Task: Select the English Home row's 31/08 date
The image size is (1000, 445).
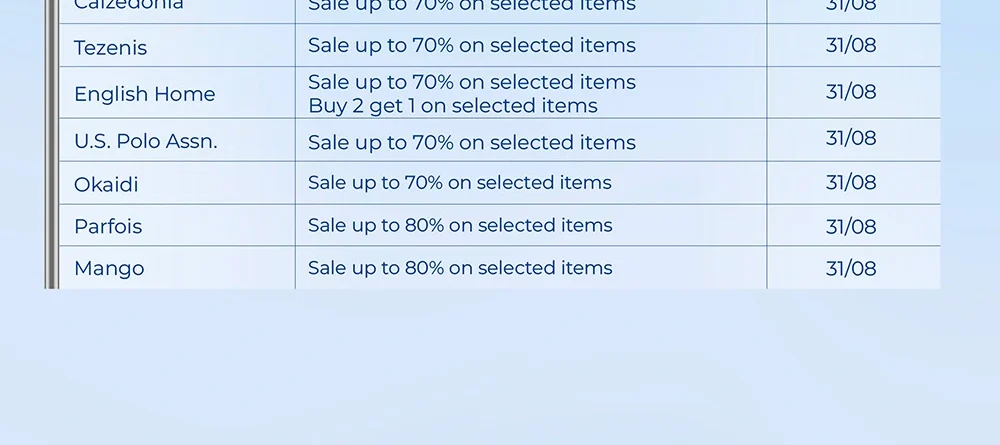Action: (x=851, y=92)
